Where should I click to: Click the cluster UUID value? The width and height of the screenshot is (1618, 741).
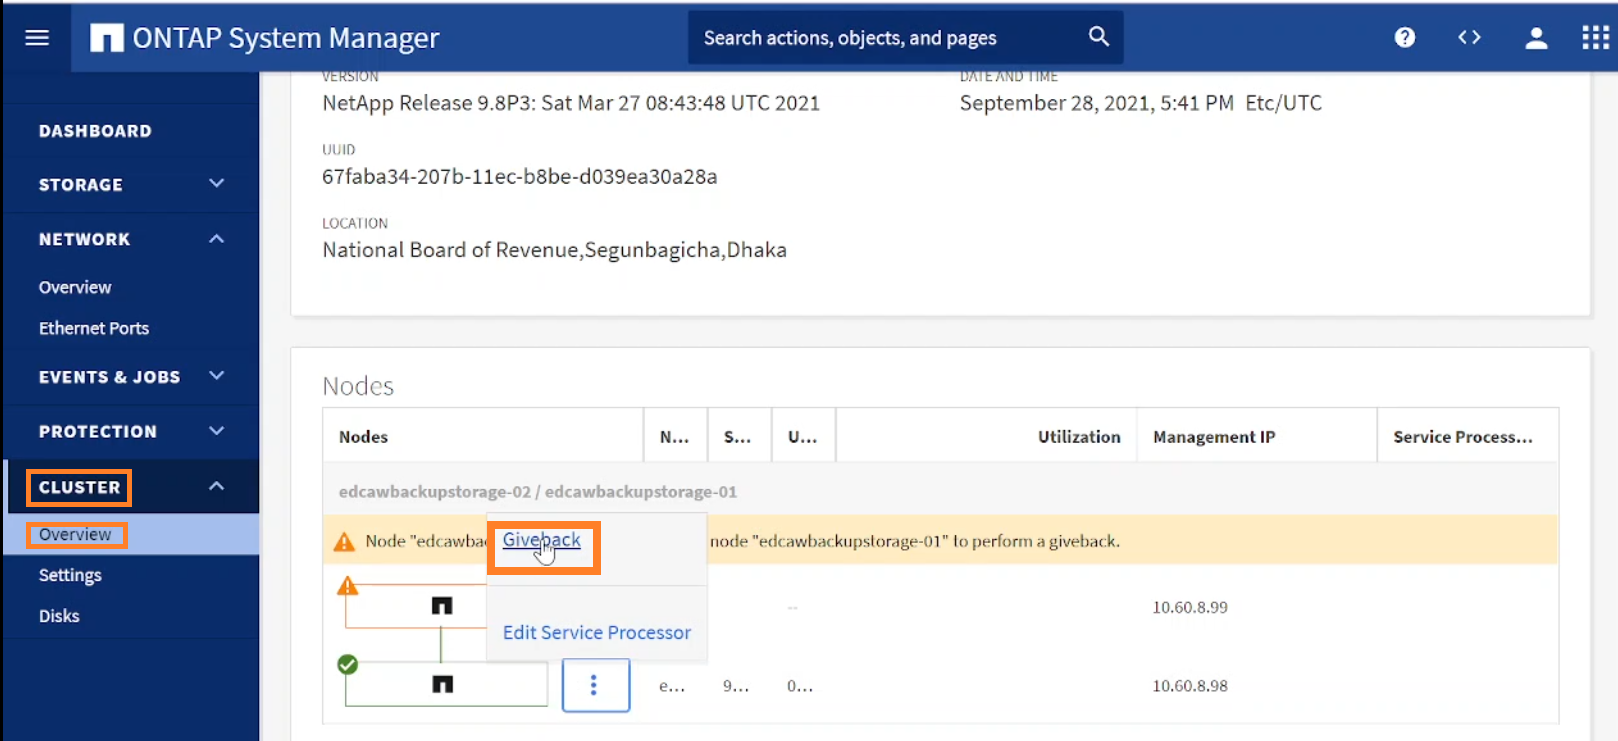pos(520,177)
